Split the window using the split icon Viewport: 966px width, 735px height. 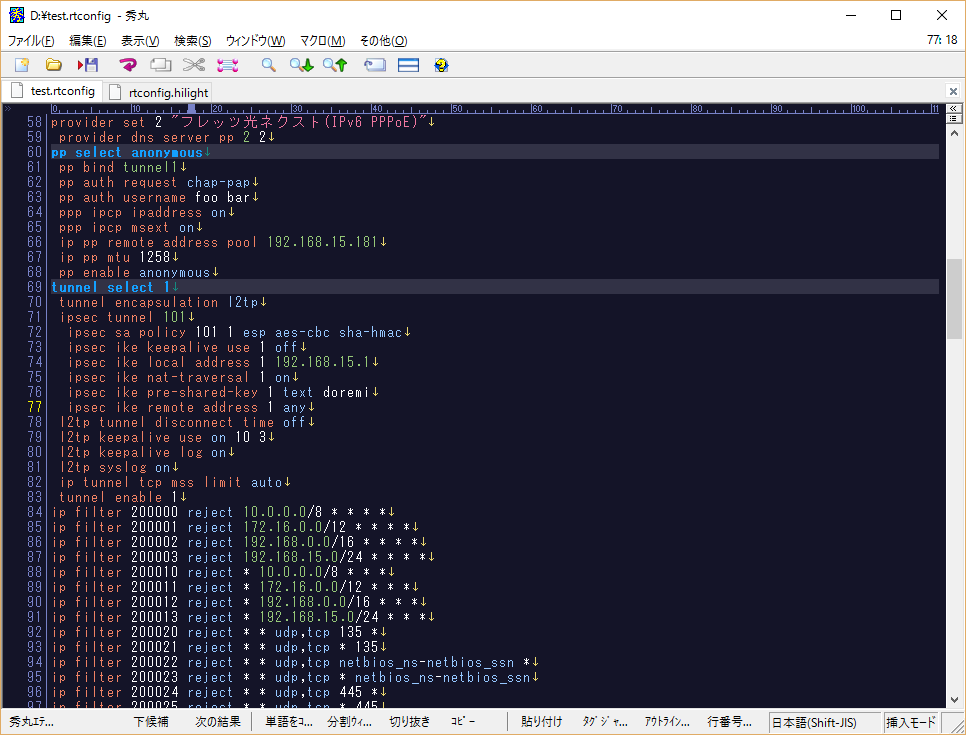coord(408,65)
